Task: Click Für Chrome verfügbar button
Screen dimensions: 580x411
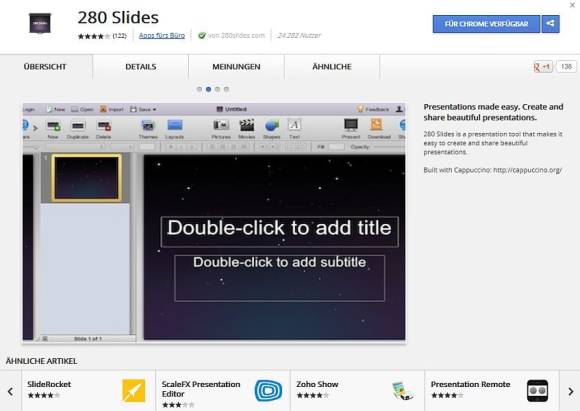Action: click(486, 24)
